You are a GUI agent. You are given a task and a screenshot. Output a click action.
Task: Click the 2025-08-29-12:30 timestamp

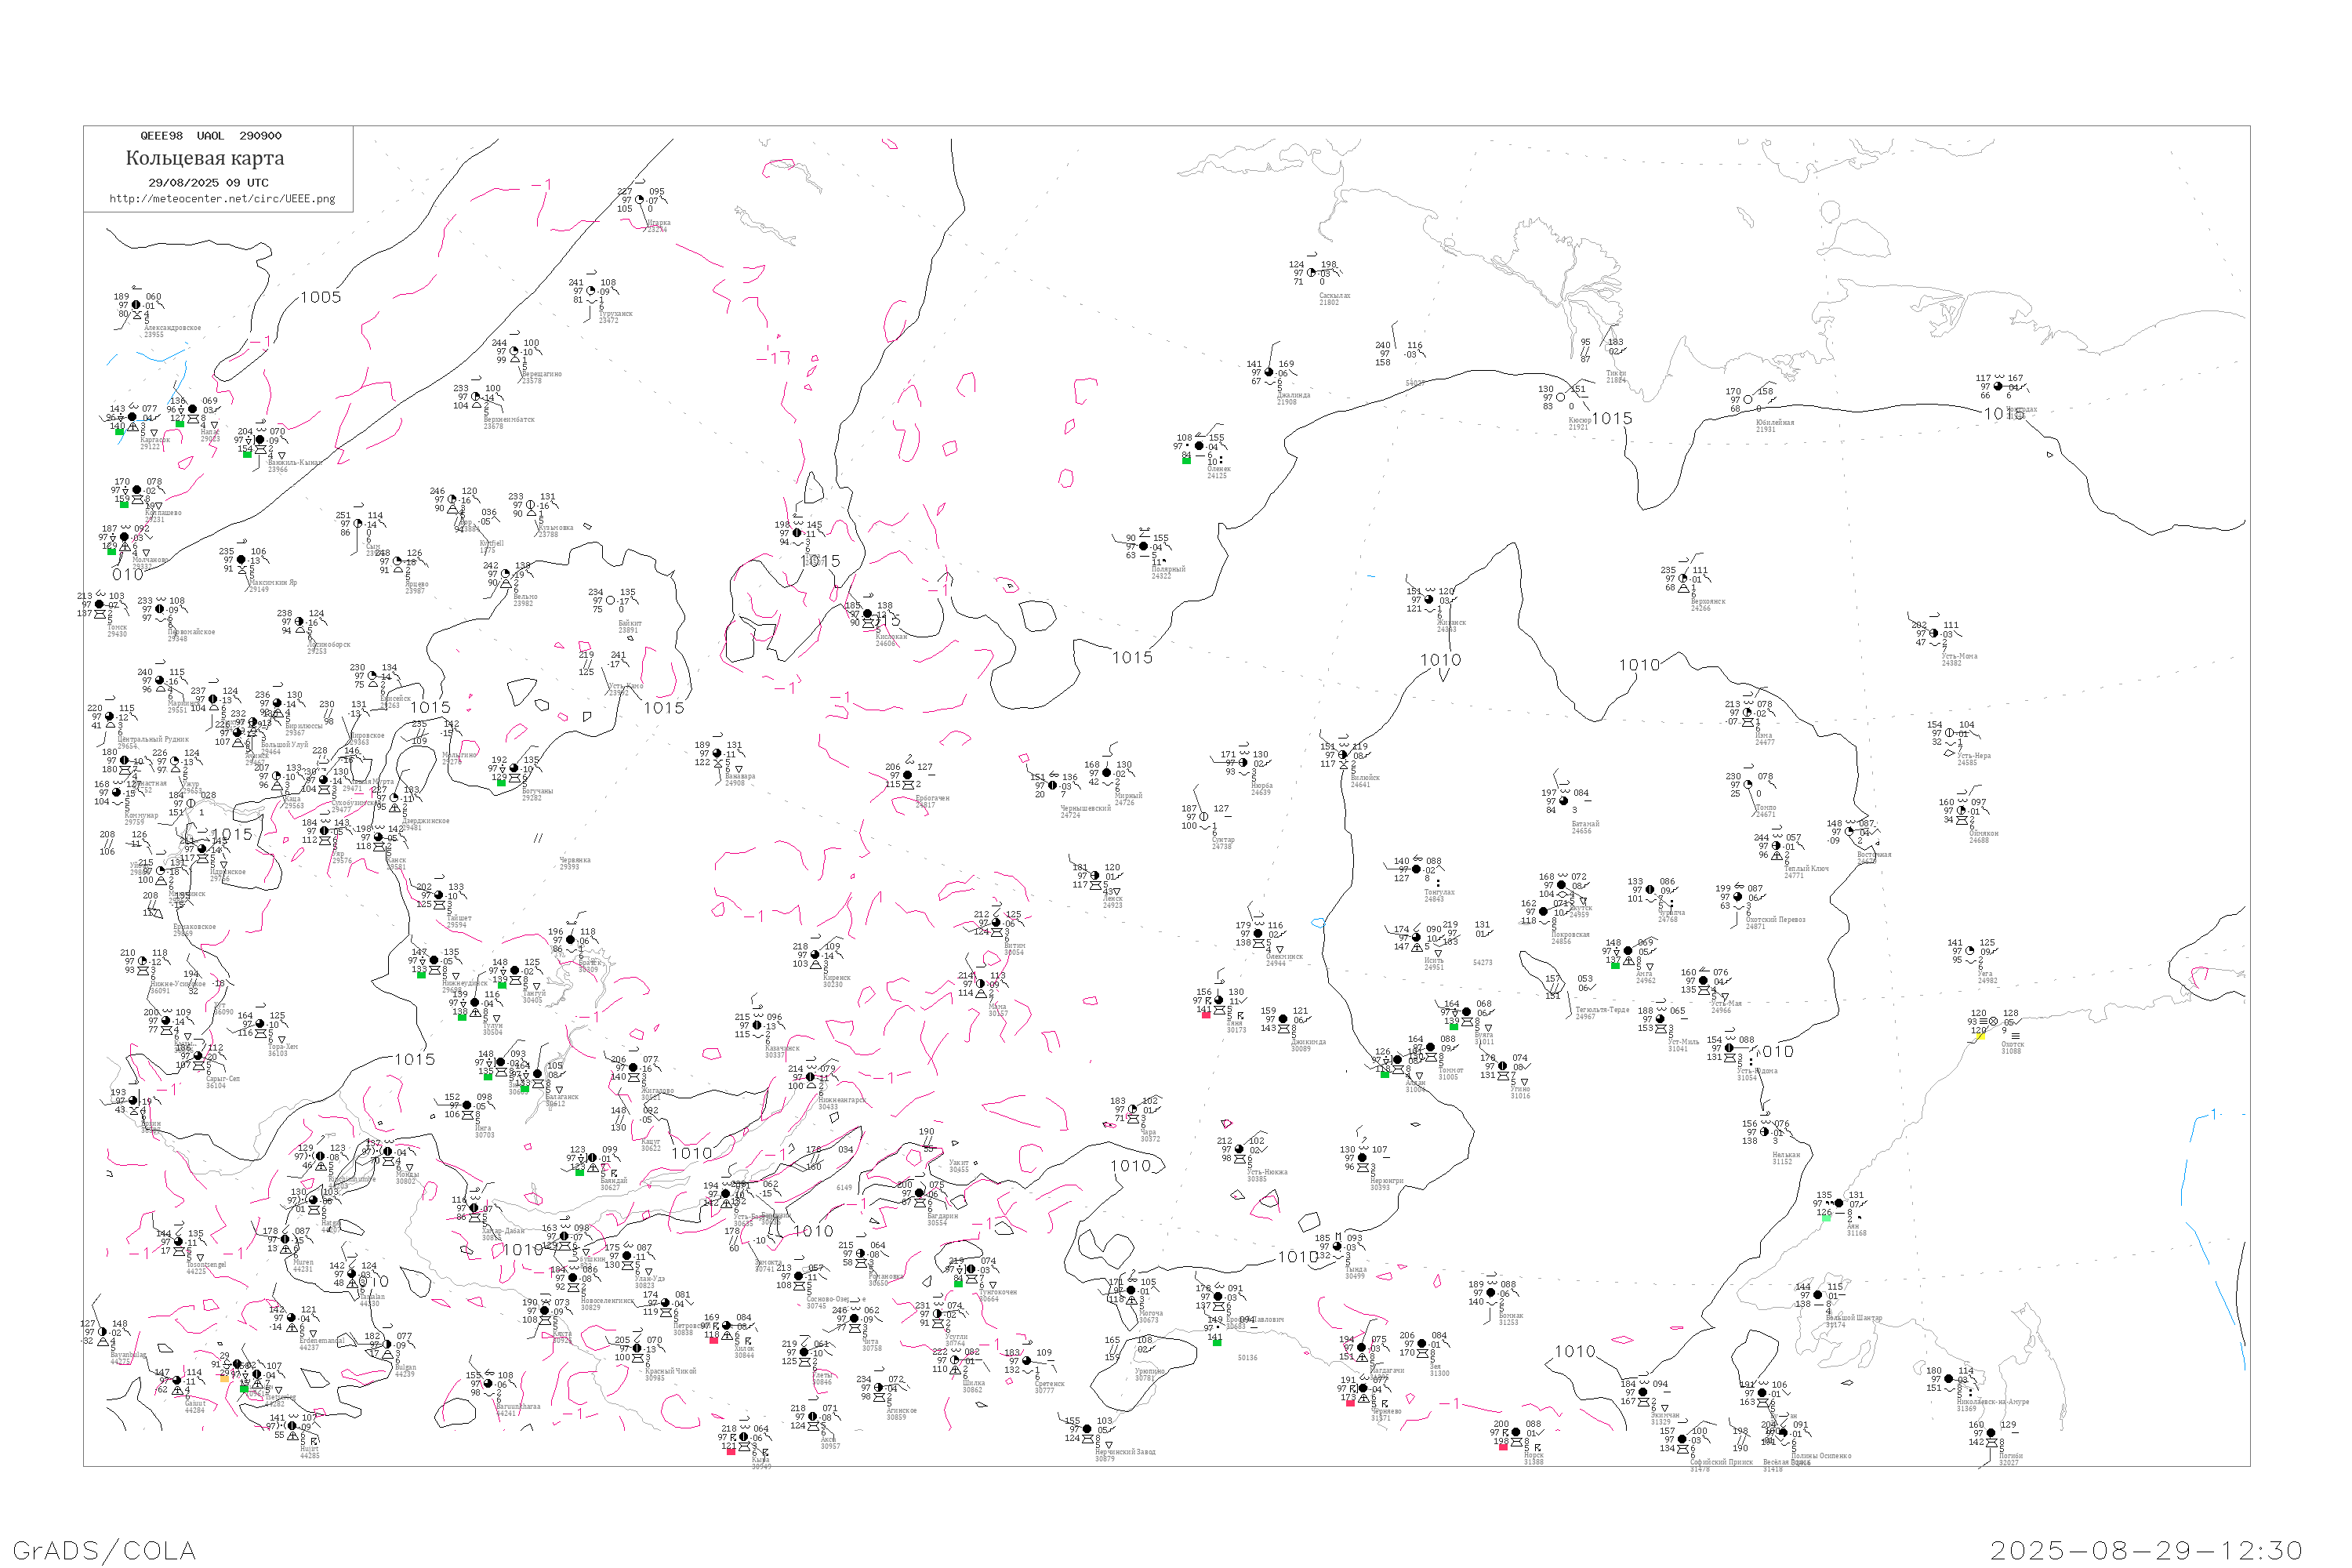pyautogui.click(x=2146, y=1551)
